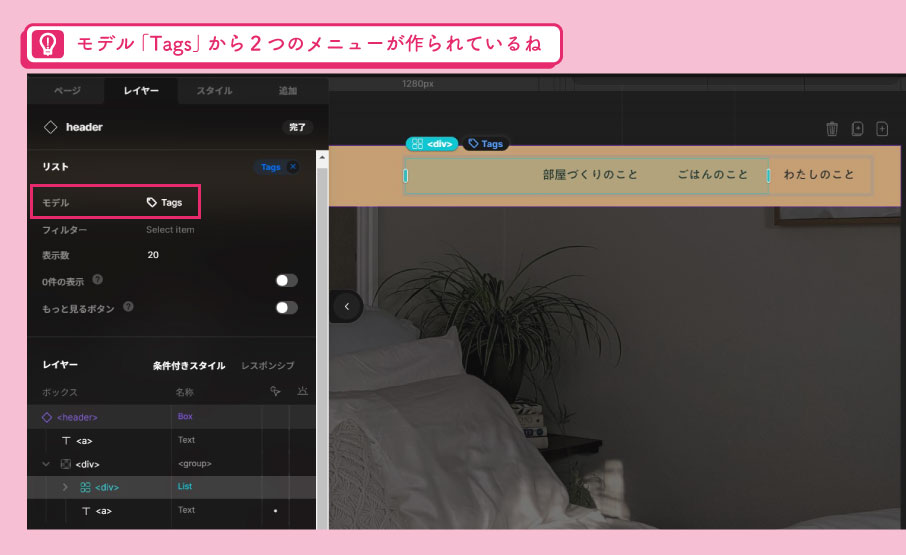Click the responsive column icon at far right

click(302, 391)
